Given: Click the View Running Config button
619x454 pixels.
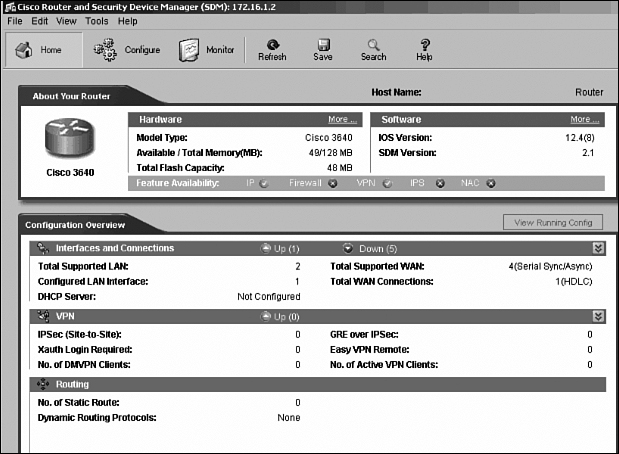Looking at the screenshot, I should click(x=553, y=222).
